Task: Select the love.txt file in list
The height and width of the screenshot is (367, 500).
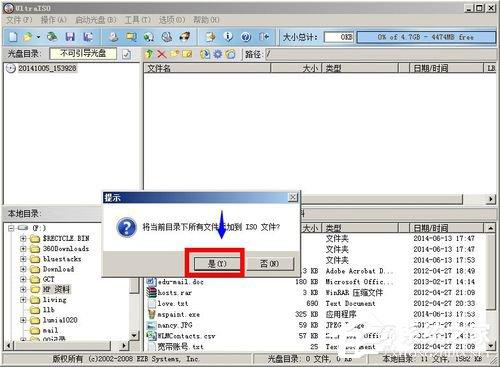Action: coord(173,304)
